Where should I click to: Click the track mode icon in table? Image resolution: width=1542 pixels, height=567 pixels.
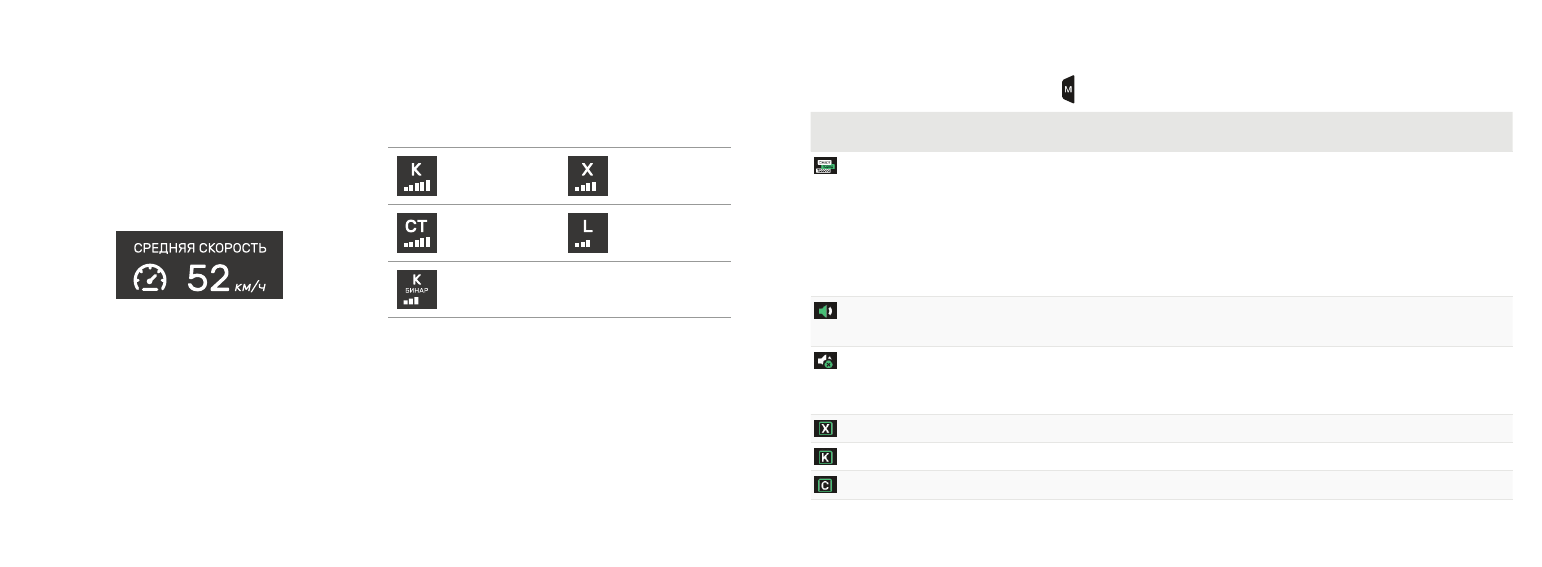point(825,166)
